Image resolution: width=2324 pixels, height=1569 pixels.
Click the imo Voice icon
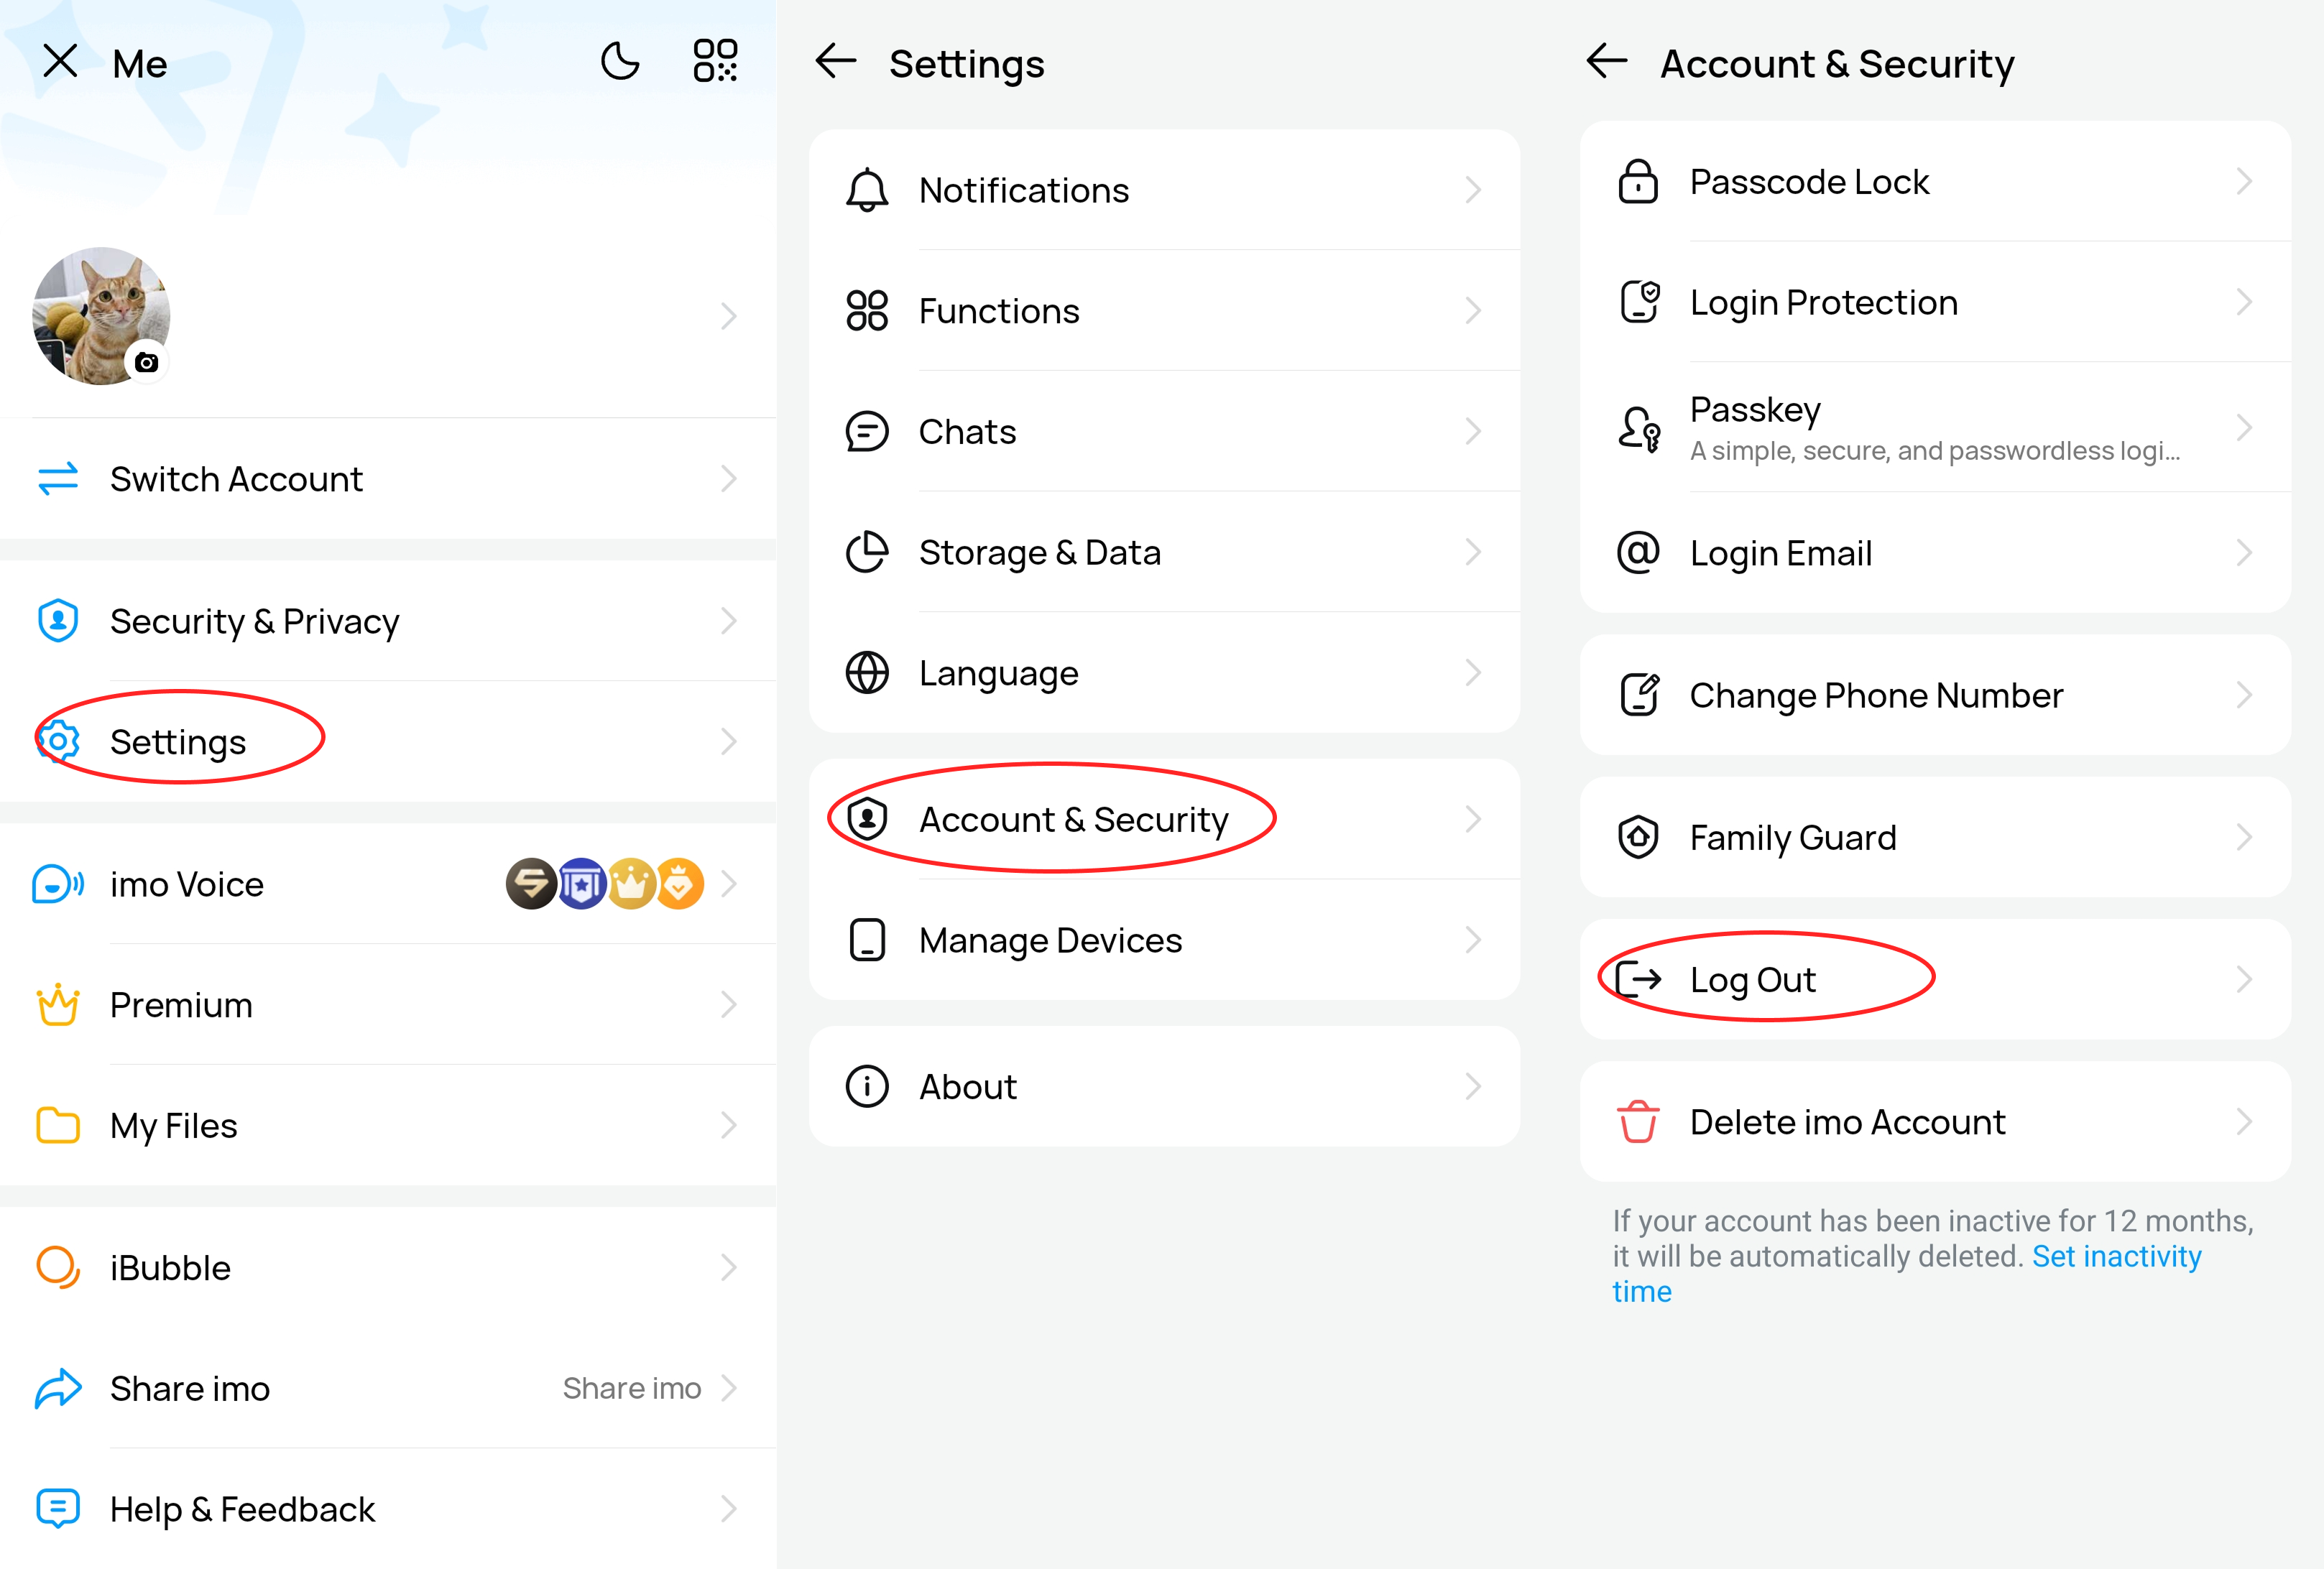coord(58,884)
